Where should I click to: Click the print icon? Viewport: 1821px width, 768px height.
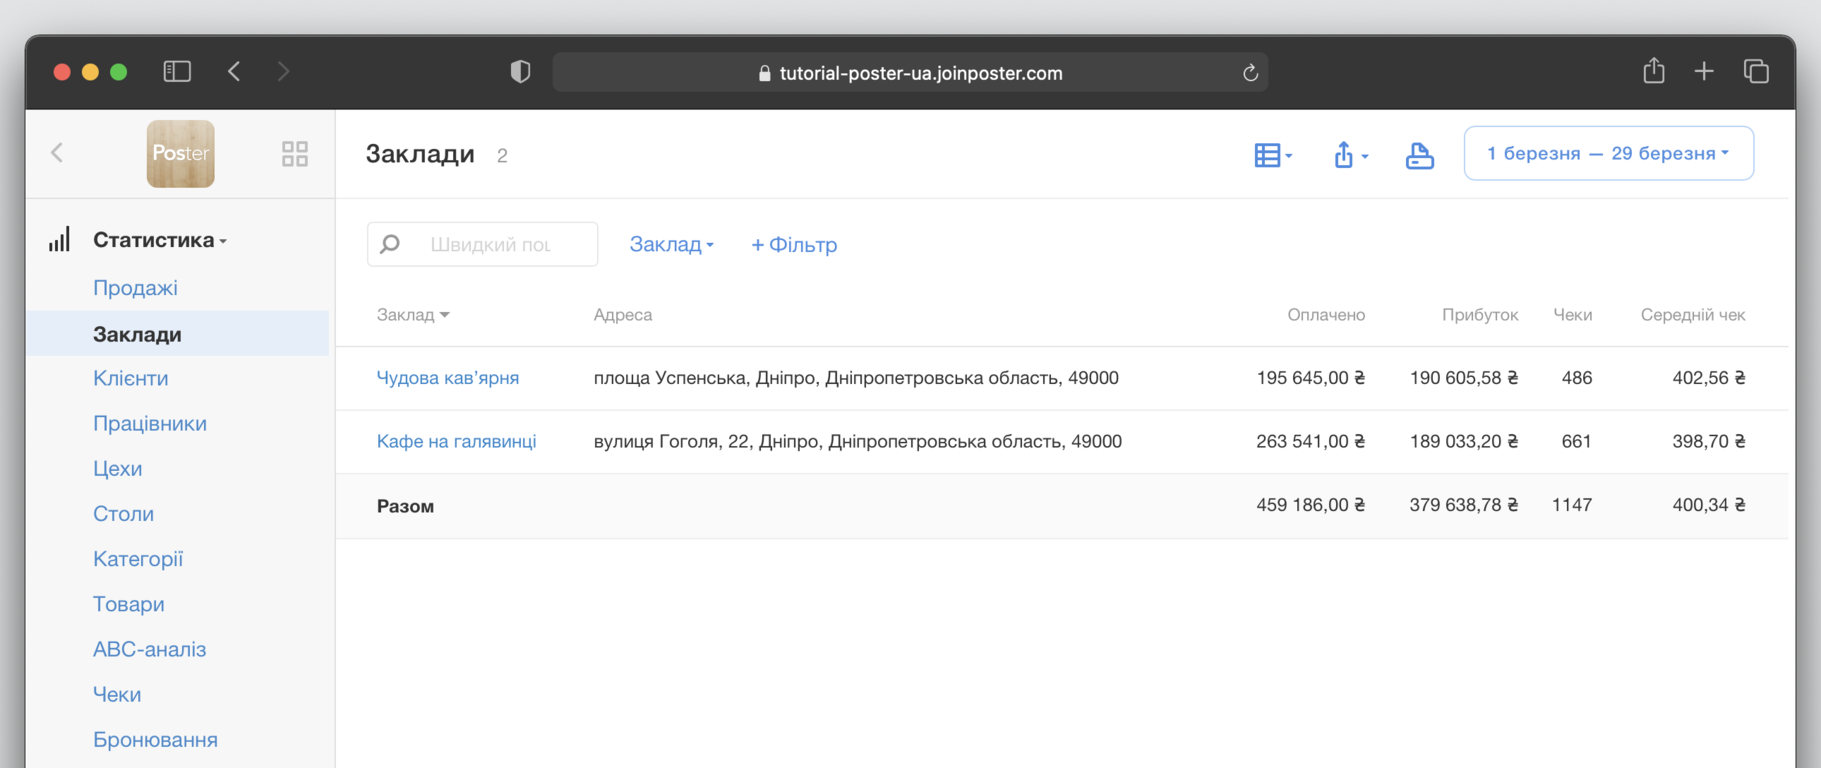1419,155
